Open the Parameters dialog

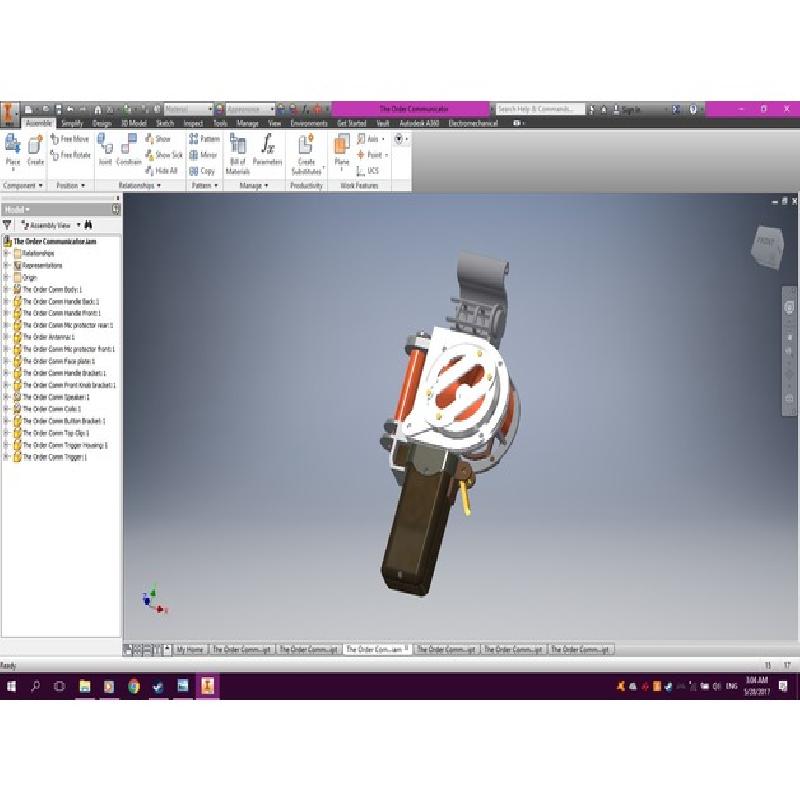(x=267, y=151)
